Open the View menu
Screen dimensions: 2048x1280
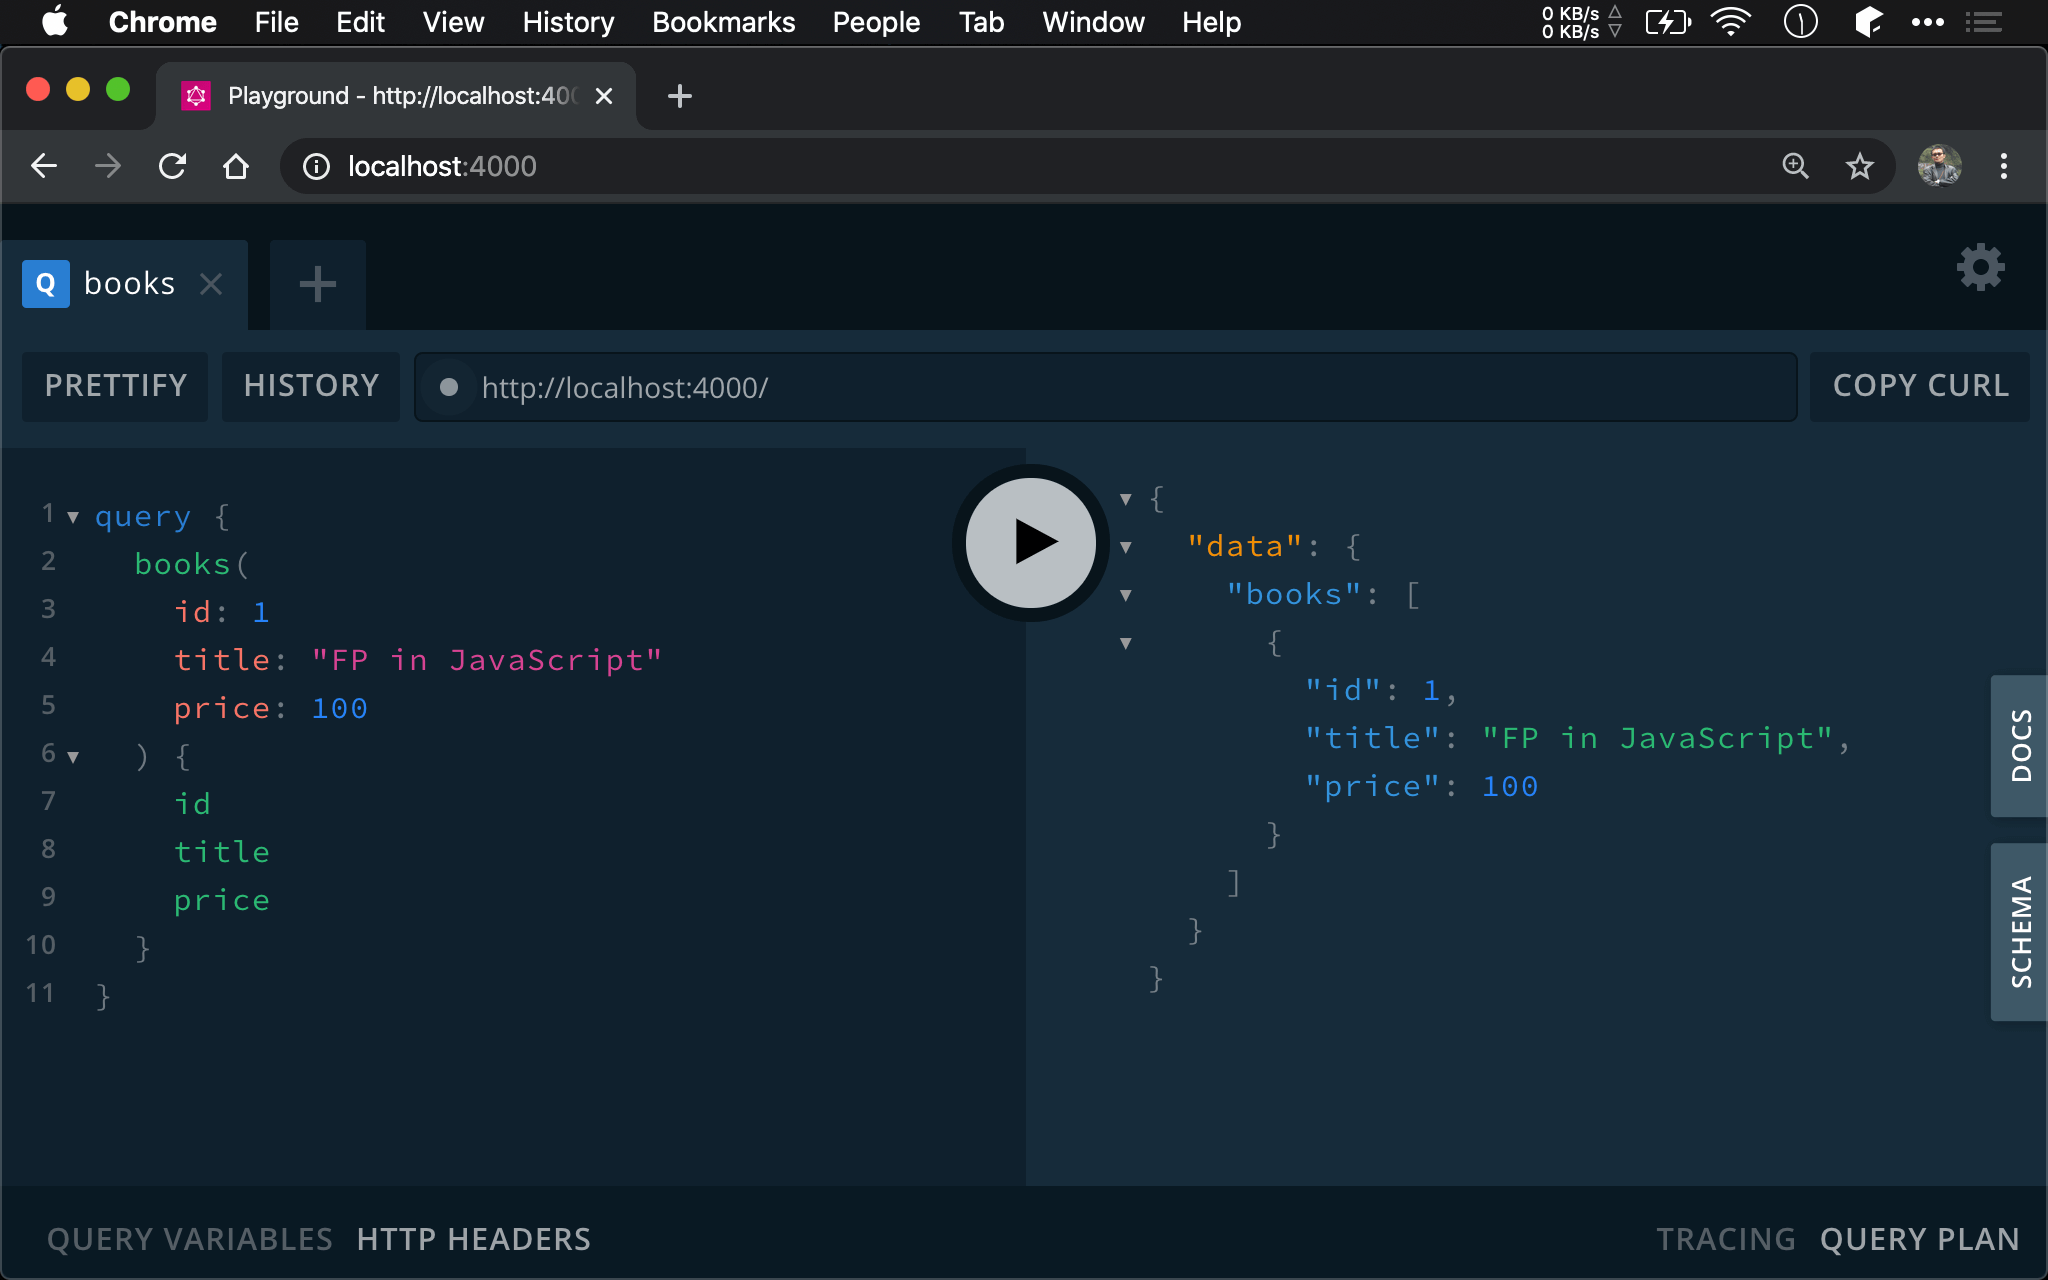(453, 22)
